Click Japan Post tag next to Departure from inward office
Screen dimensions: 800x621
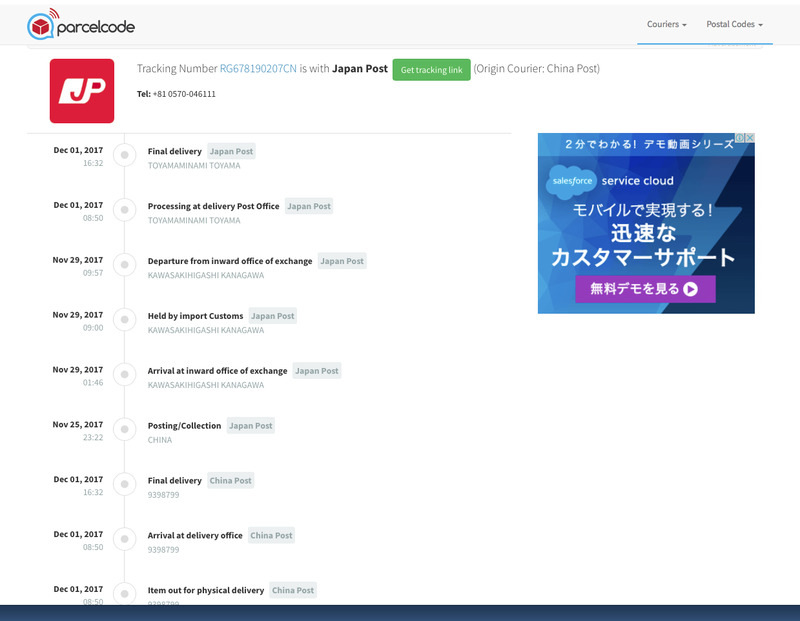click(342, 261)
